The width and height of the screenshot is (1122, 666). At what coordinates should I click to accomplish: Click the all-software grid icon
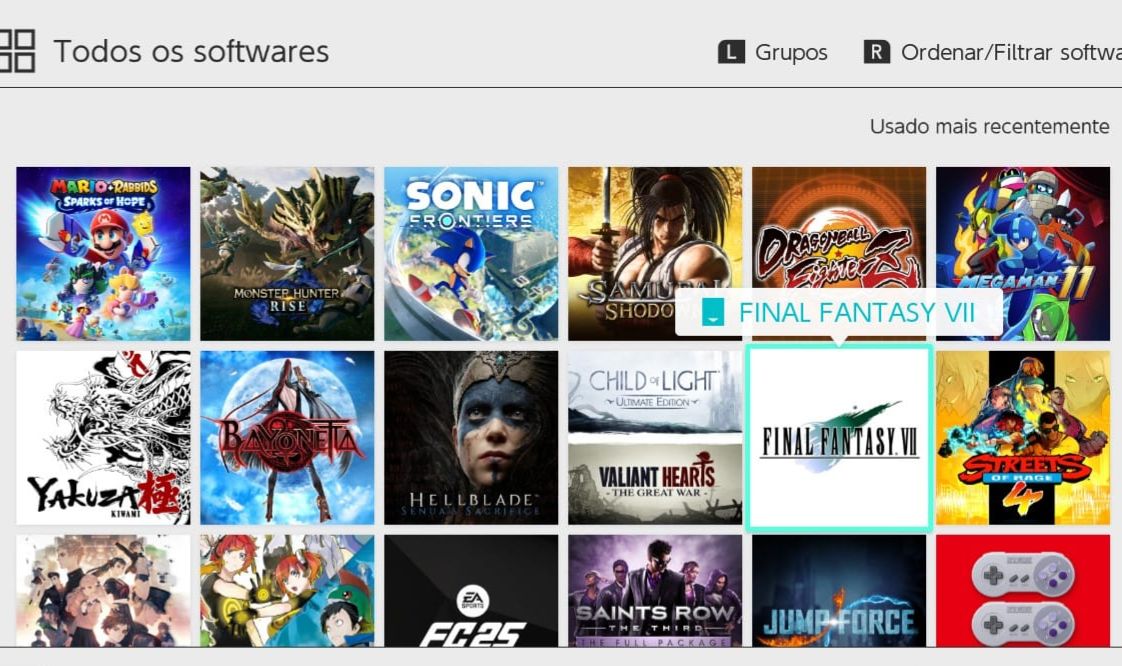(17, 51)
